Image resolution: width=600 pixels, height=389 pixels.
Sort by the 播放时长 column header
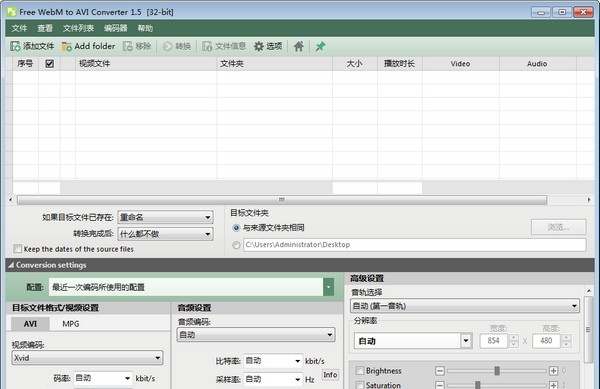[x=399, y=63]
